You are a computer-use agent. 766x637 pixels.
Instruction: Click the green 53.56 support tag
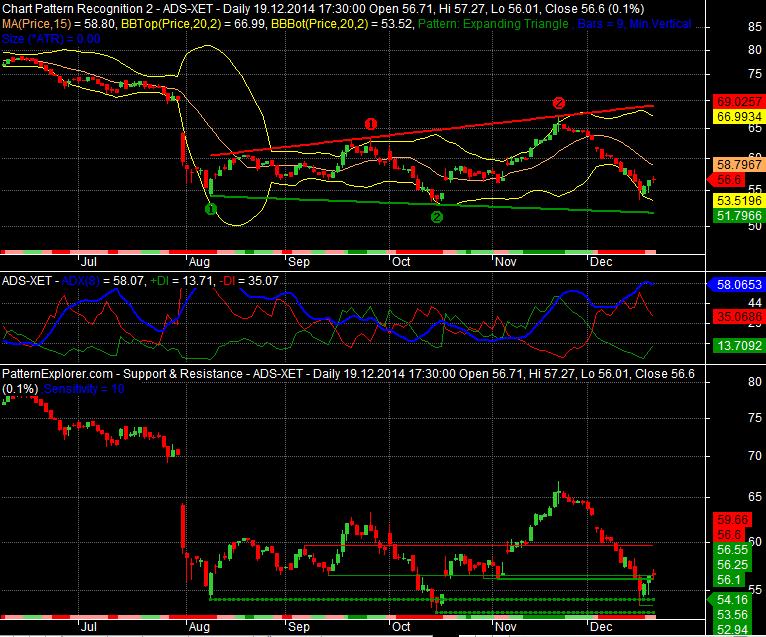(x=732, y=615)
